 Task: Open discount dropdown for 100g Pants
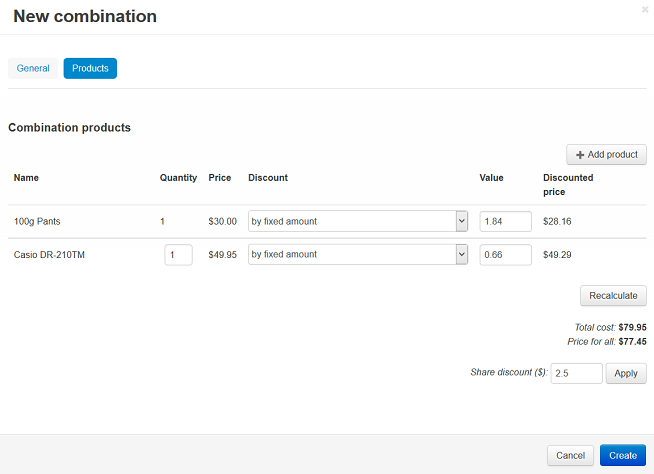(358, 221)
